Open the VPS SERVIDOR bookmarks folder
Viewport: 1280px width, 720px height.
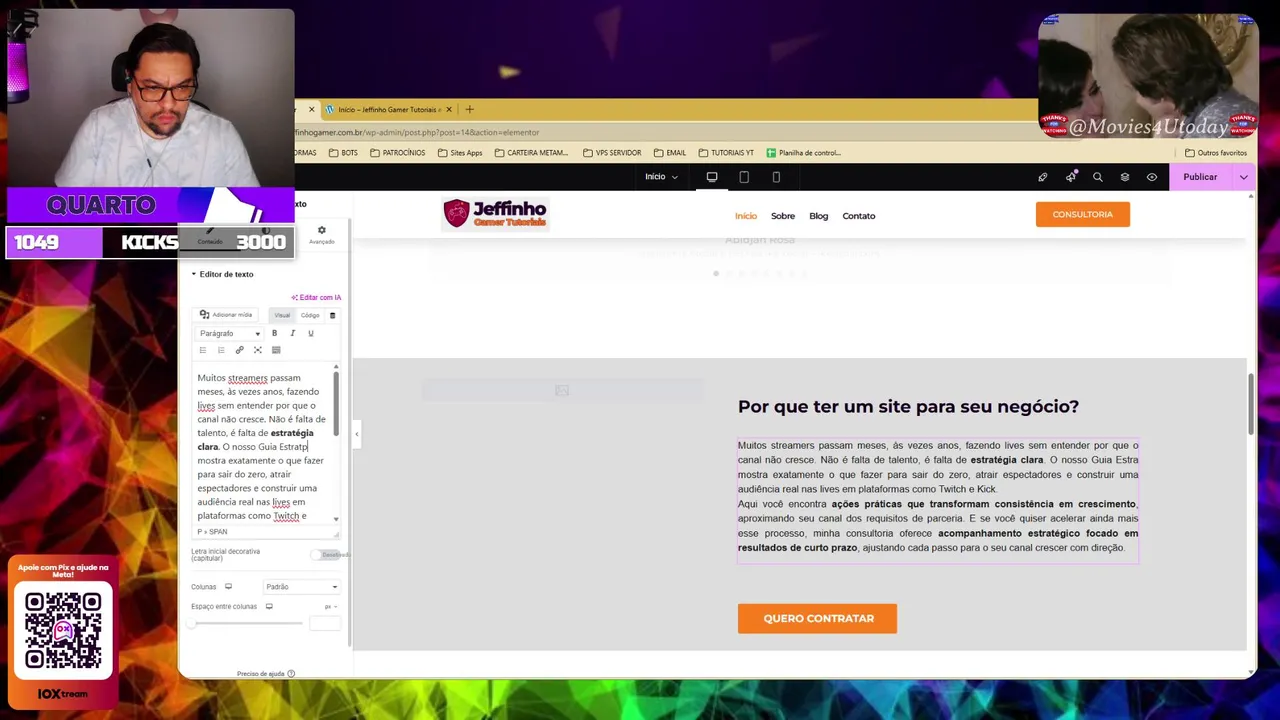click(612, 153)
